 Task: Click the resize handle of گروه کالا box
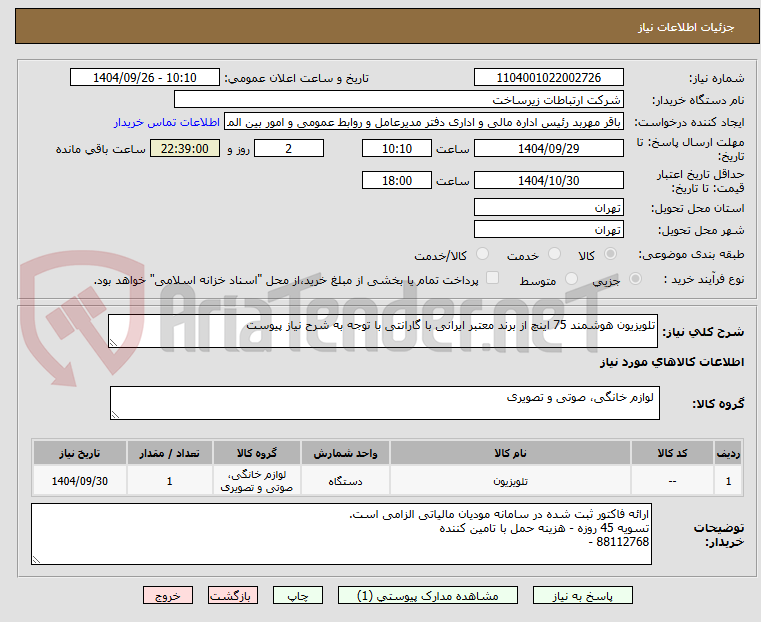(x=115, y=415)
